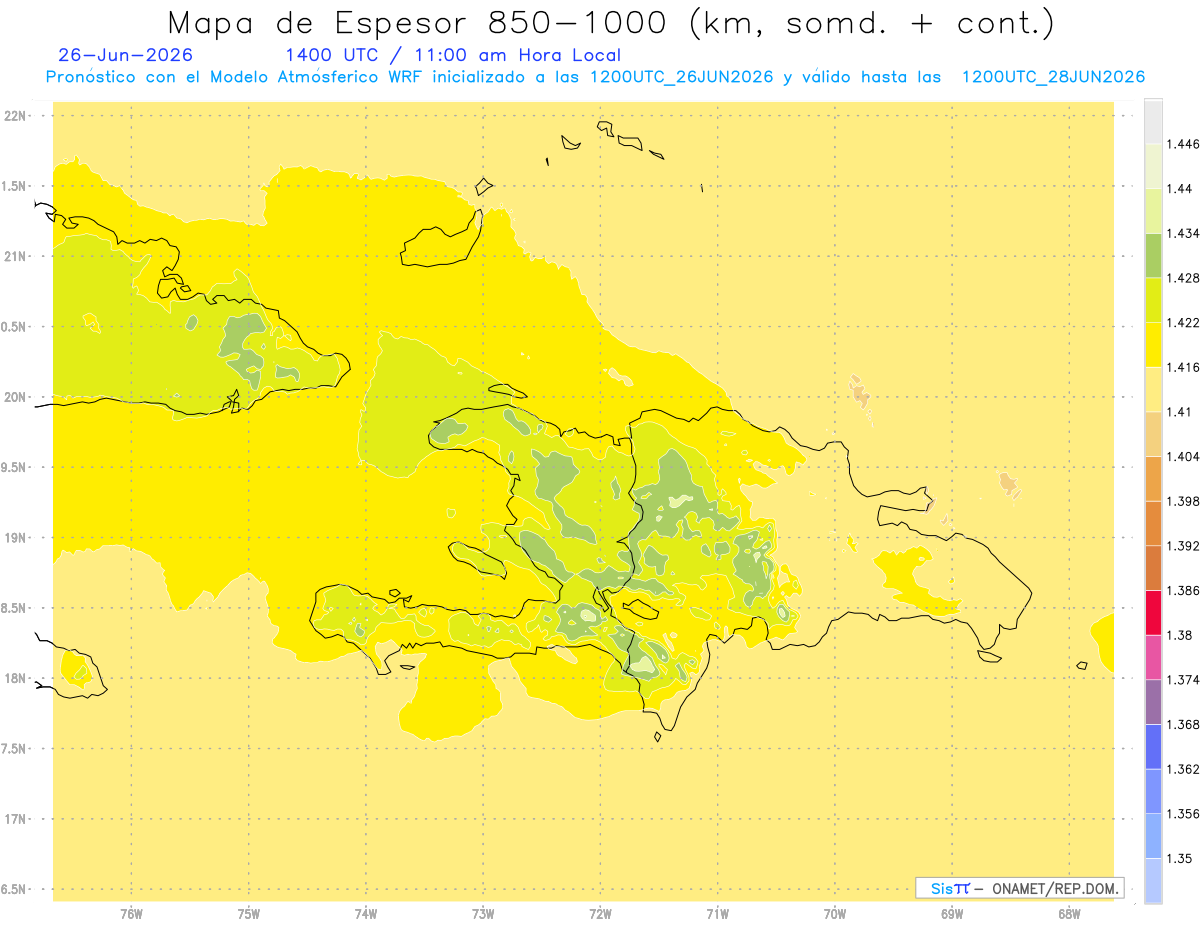
Task: Click the 70W longitude axis label
Action: pyautogui.click(x=835, y=915)
